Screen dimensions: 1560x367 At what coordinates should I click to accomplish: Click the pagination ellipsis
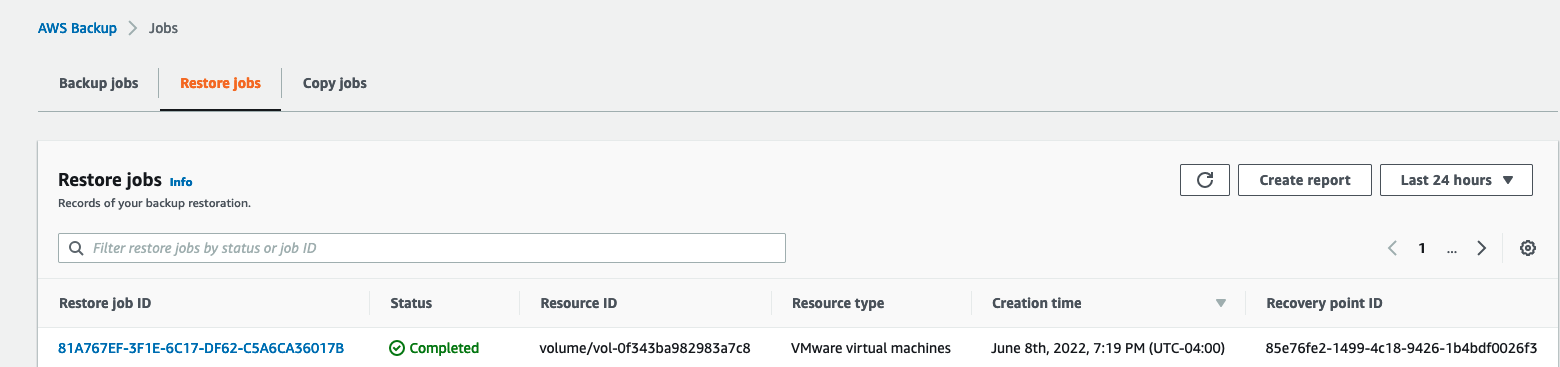click(1452, 250)
